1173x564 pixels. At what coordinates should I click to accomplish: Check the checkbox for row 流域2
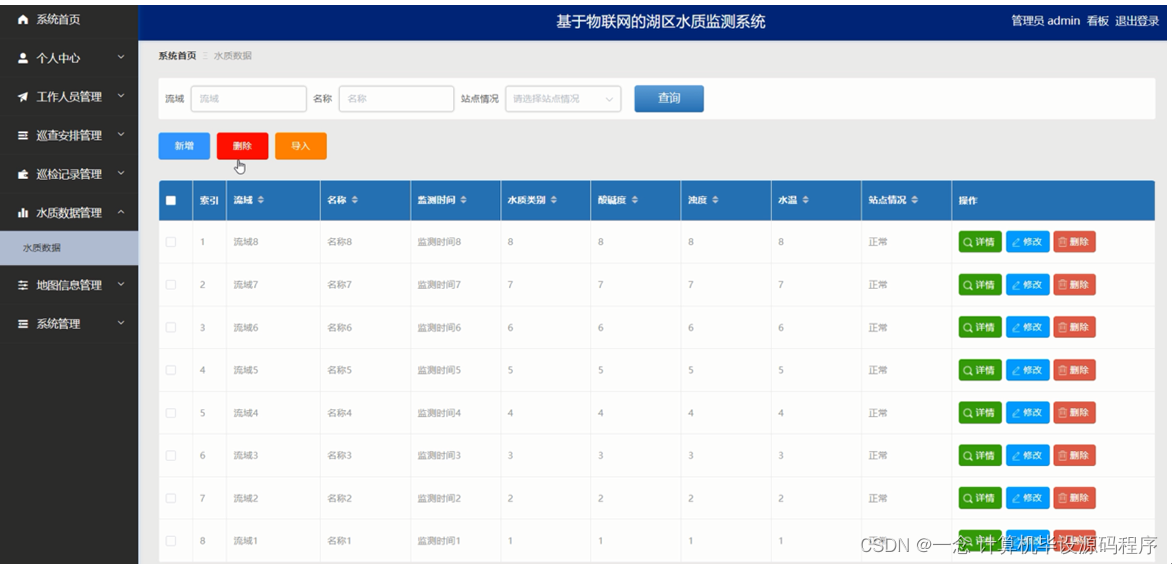pos(171,498)
